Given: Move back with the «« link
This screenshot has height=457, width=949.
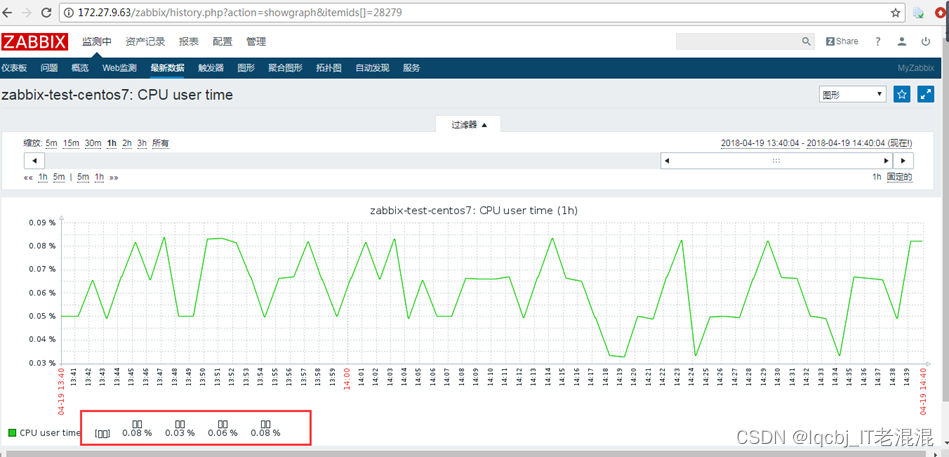Looking at the screenshot, I should [x=28, y=177].
